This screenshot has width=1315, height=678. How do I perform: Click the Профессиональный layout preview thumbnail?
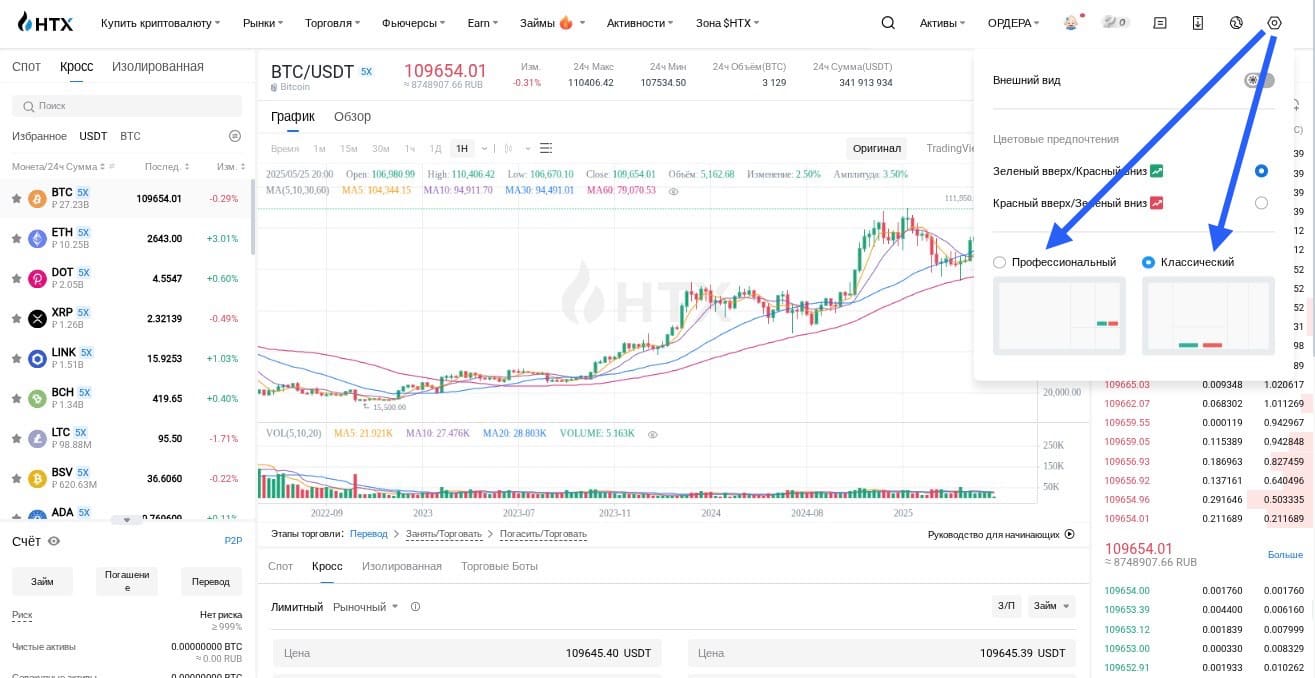1059,316
